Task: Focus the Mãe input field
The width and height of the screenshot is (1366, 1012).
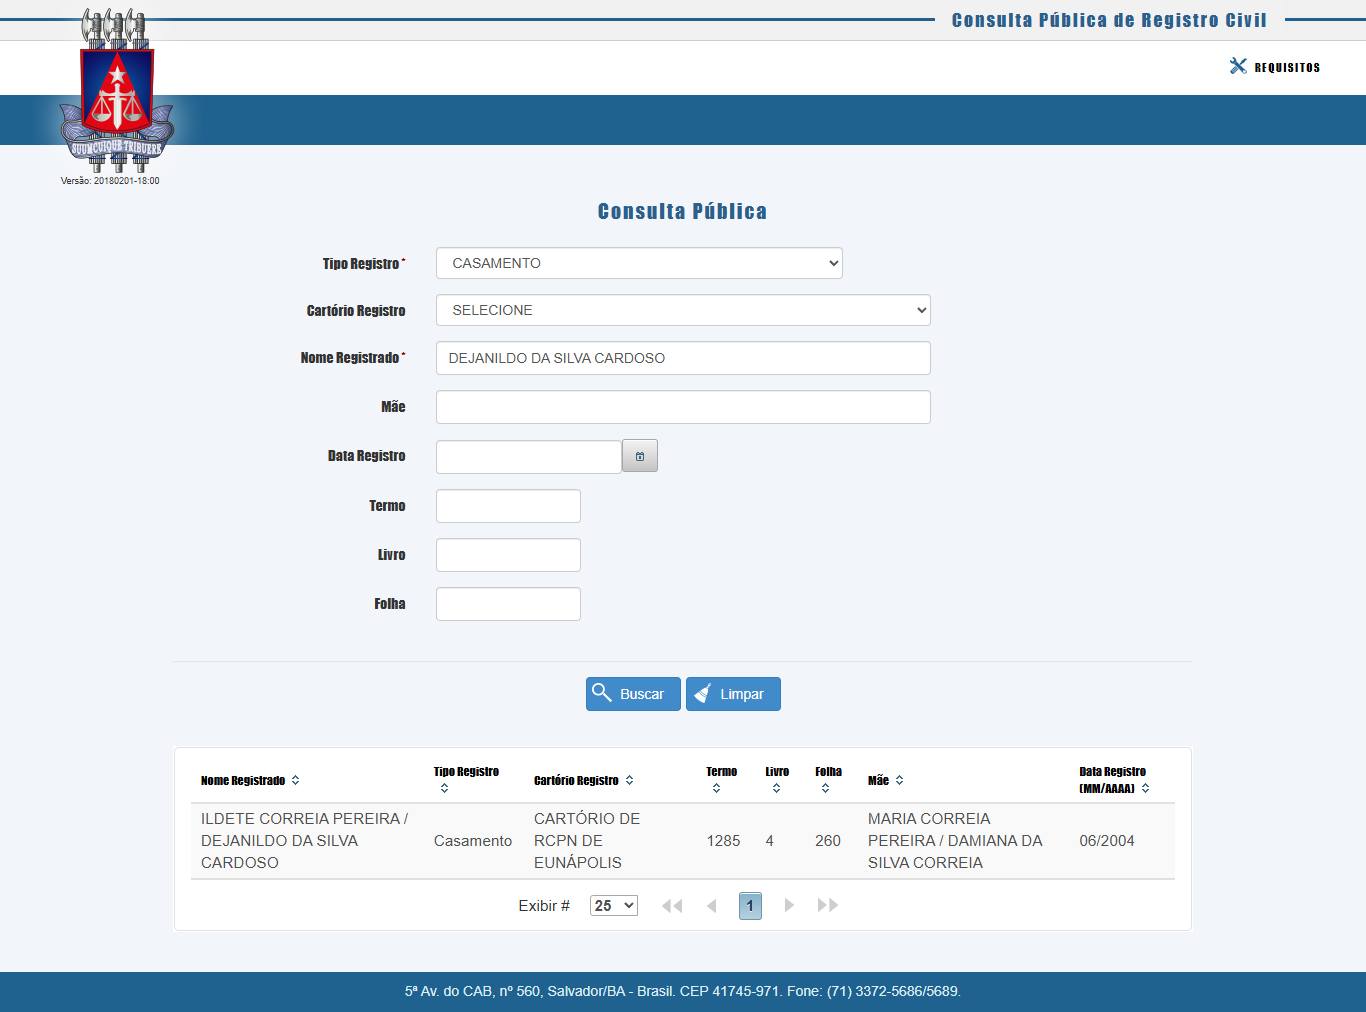Action: pos(683,407)
